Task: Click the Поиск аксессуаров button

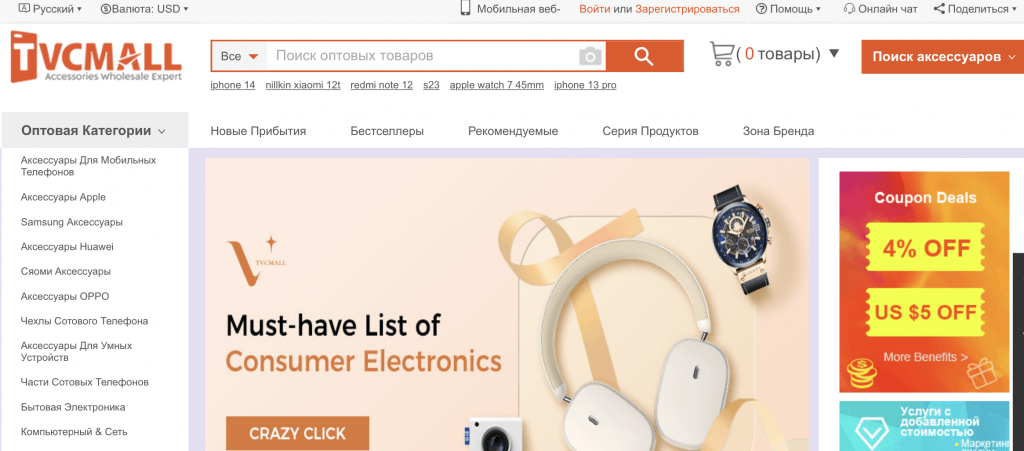Action: coord(943,57)
